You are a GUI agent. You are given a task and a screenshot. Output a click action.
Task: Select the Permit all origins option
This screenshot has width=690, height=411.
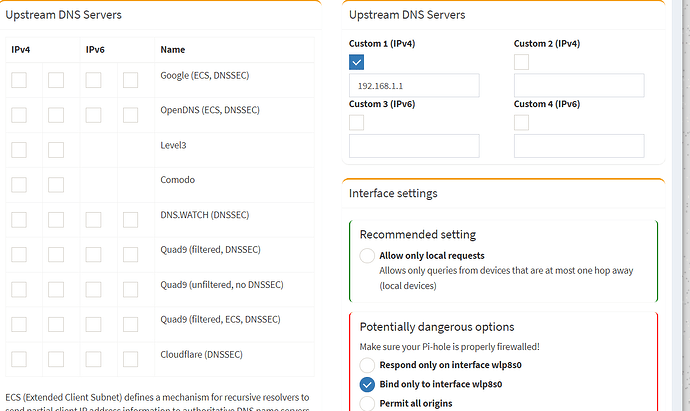click(367, 403)
